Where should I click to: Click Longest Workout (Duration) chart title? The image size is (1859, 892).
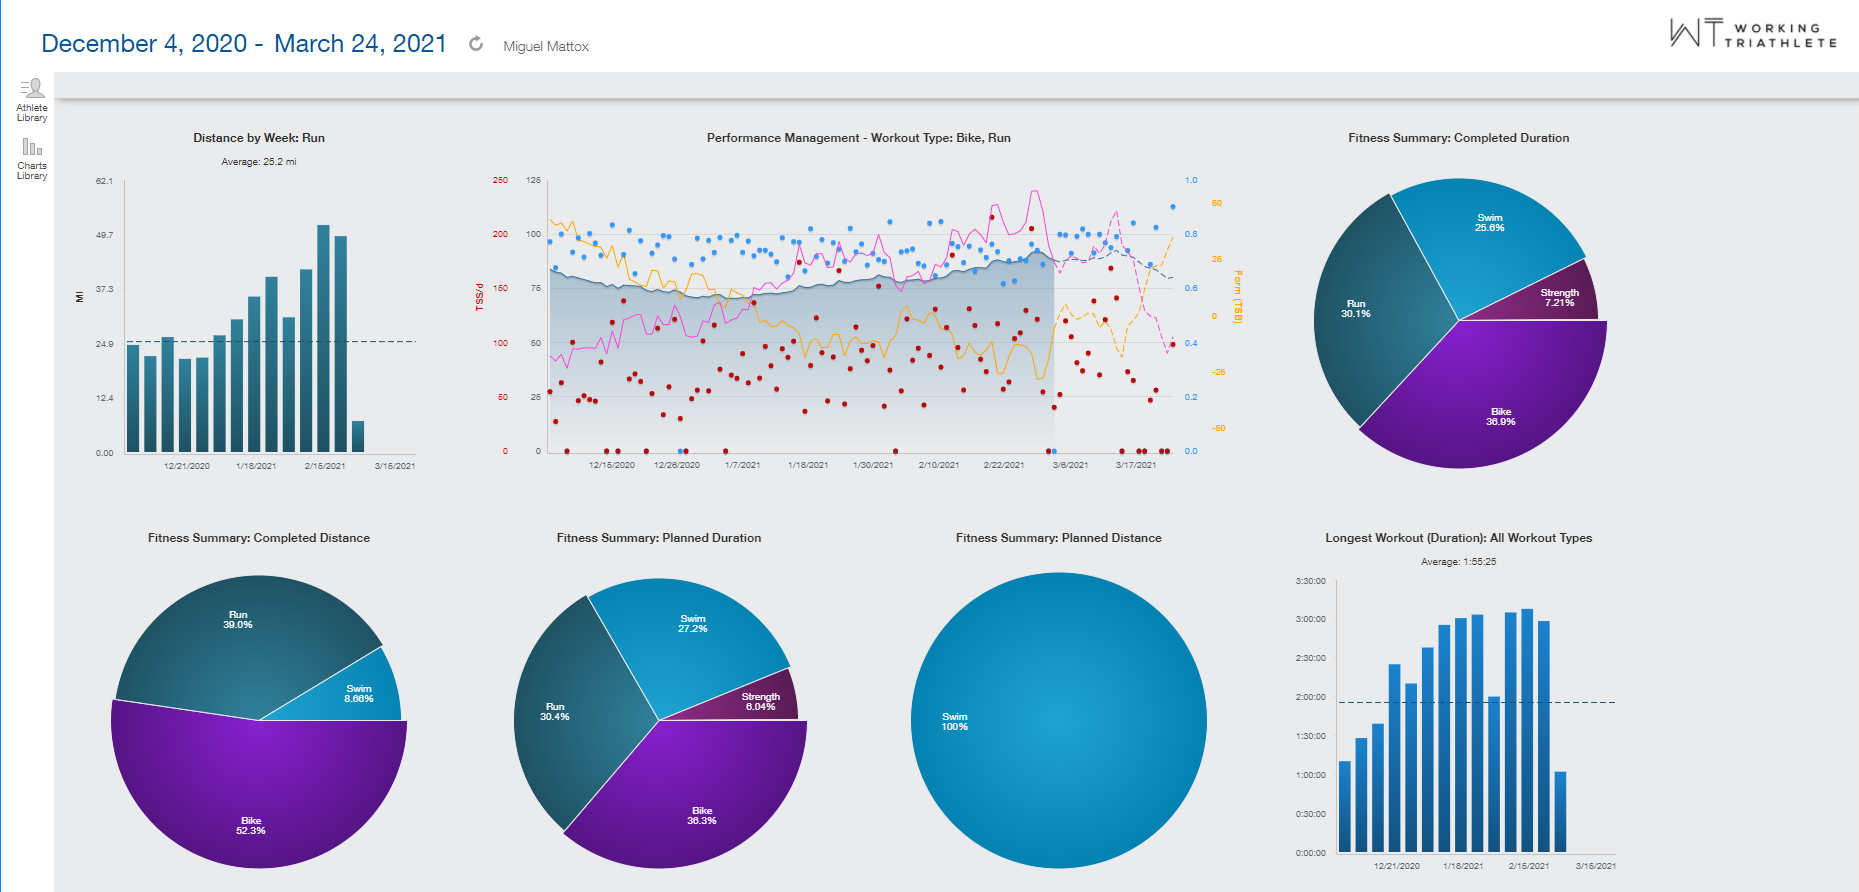pyautogui.click(x=1458, y=538)
